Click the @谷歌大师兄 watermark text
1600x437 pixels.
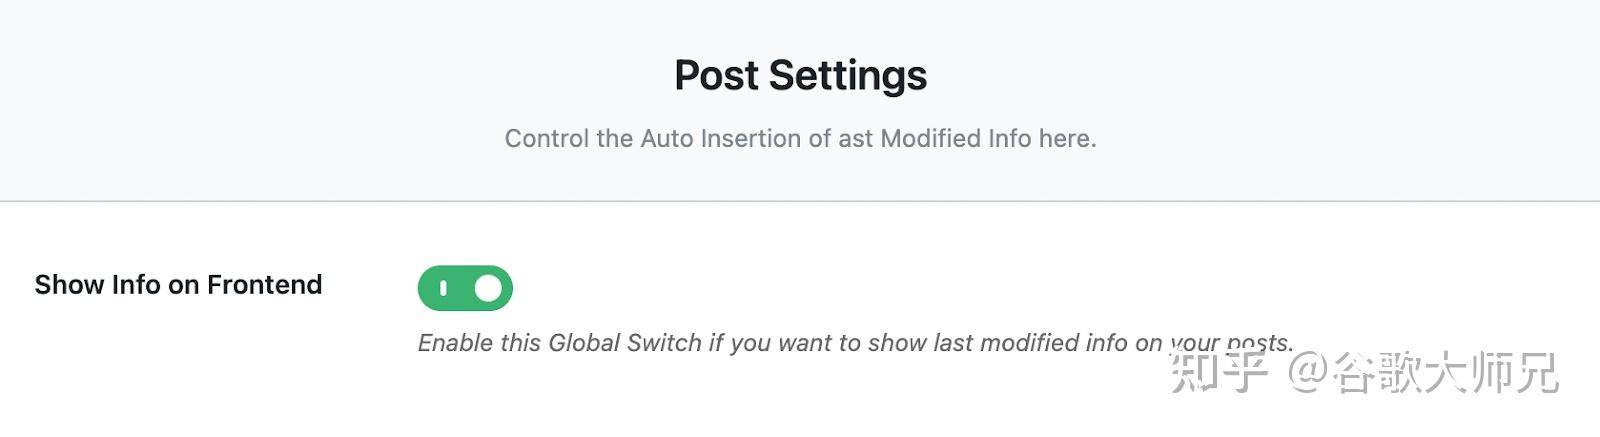(x=1422, y=372)
